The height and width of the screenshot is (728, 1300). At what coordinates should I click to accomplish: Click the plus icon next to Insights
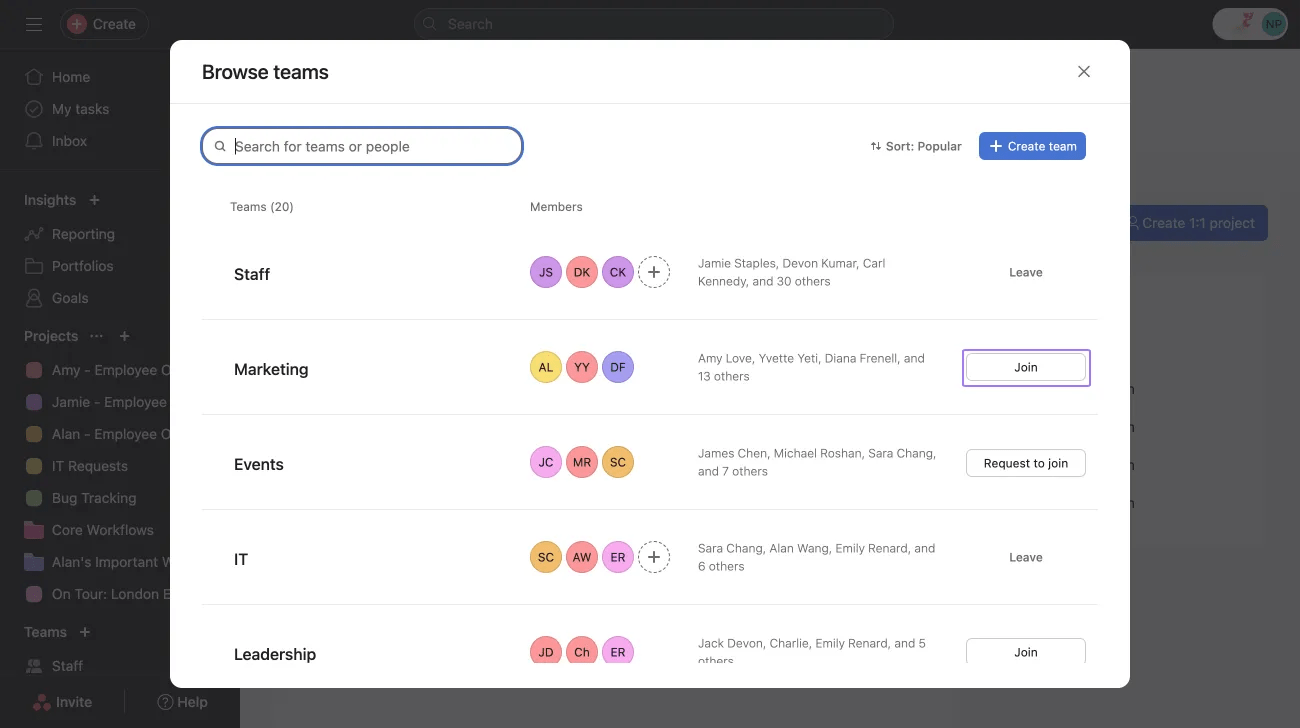point(95,200)
